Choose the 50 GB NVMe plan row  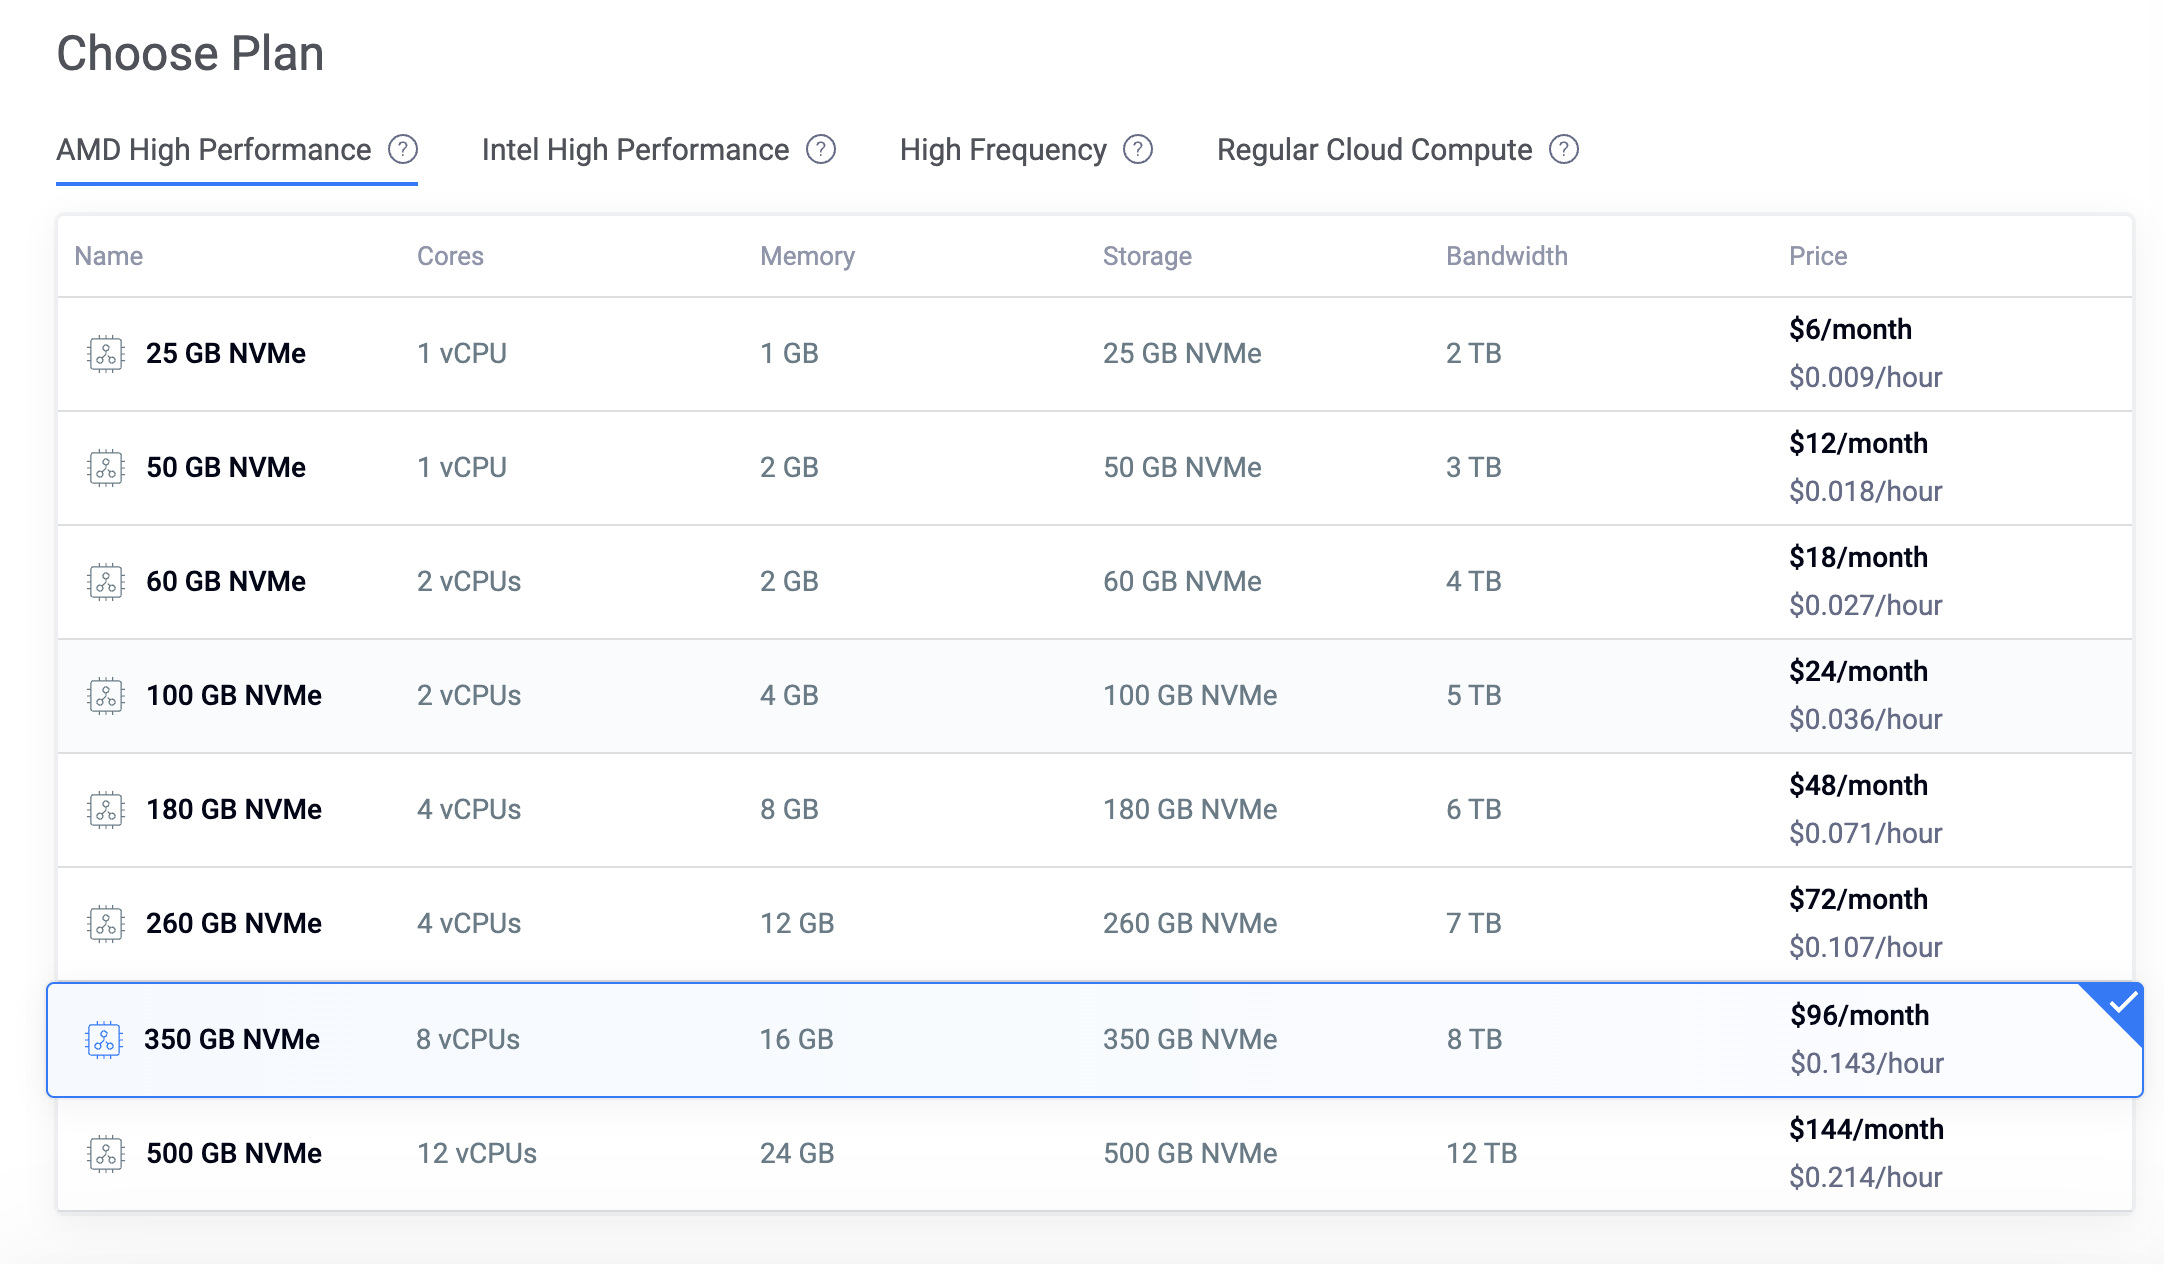click(1095, 468)
